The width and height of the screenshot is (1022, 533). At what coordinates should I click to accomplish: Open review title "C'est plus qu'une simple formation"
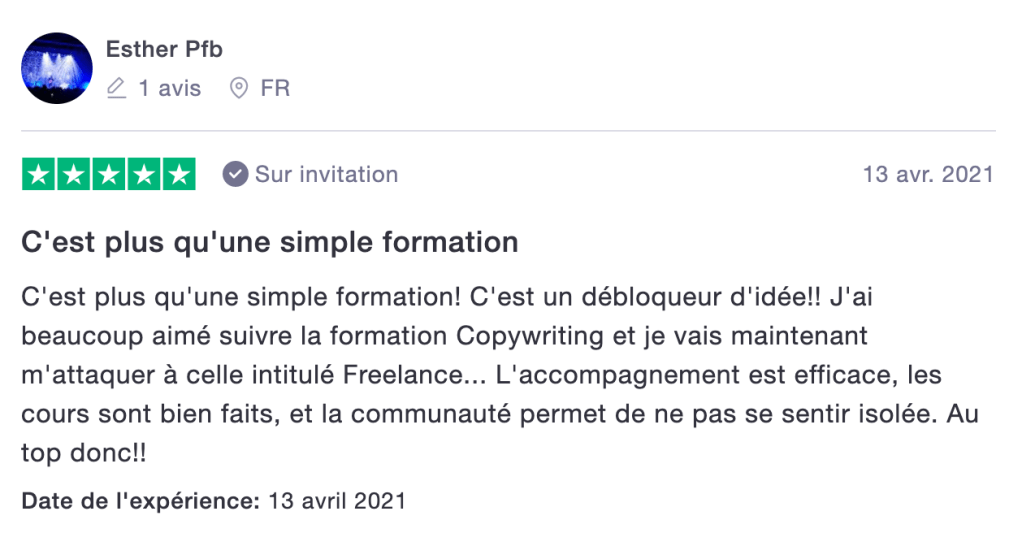[x=270, y=242]
